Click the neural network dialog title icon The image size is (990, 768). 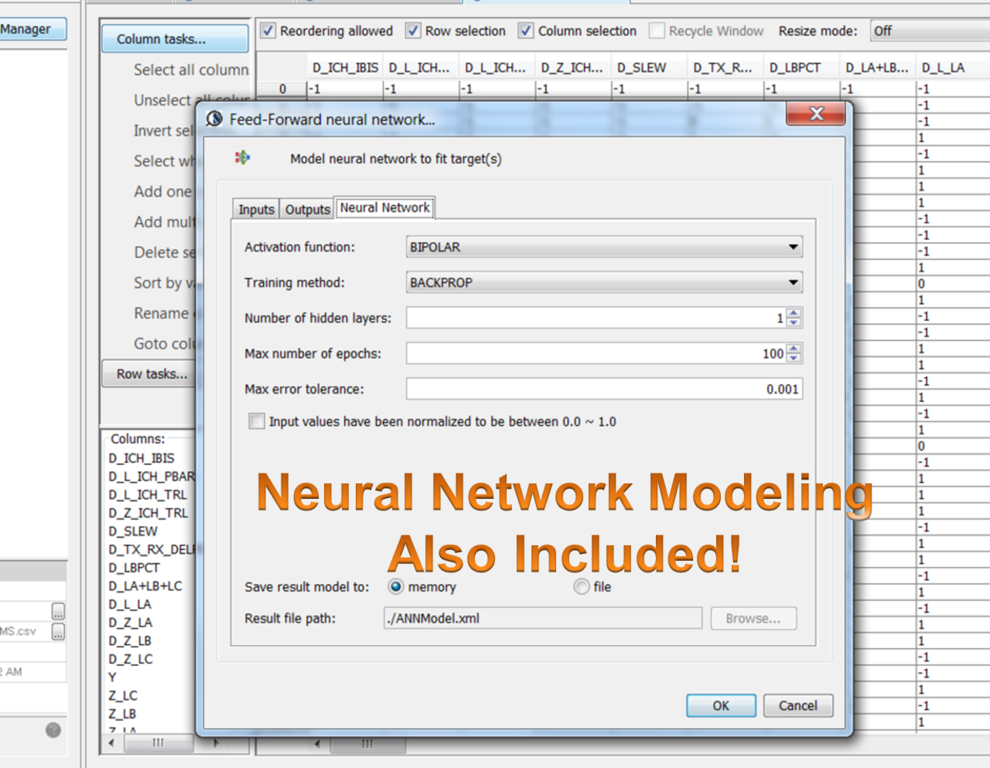pyautogui.click(x=214, y=119)
